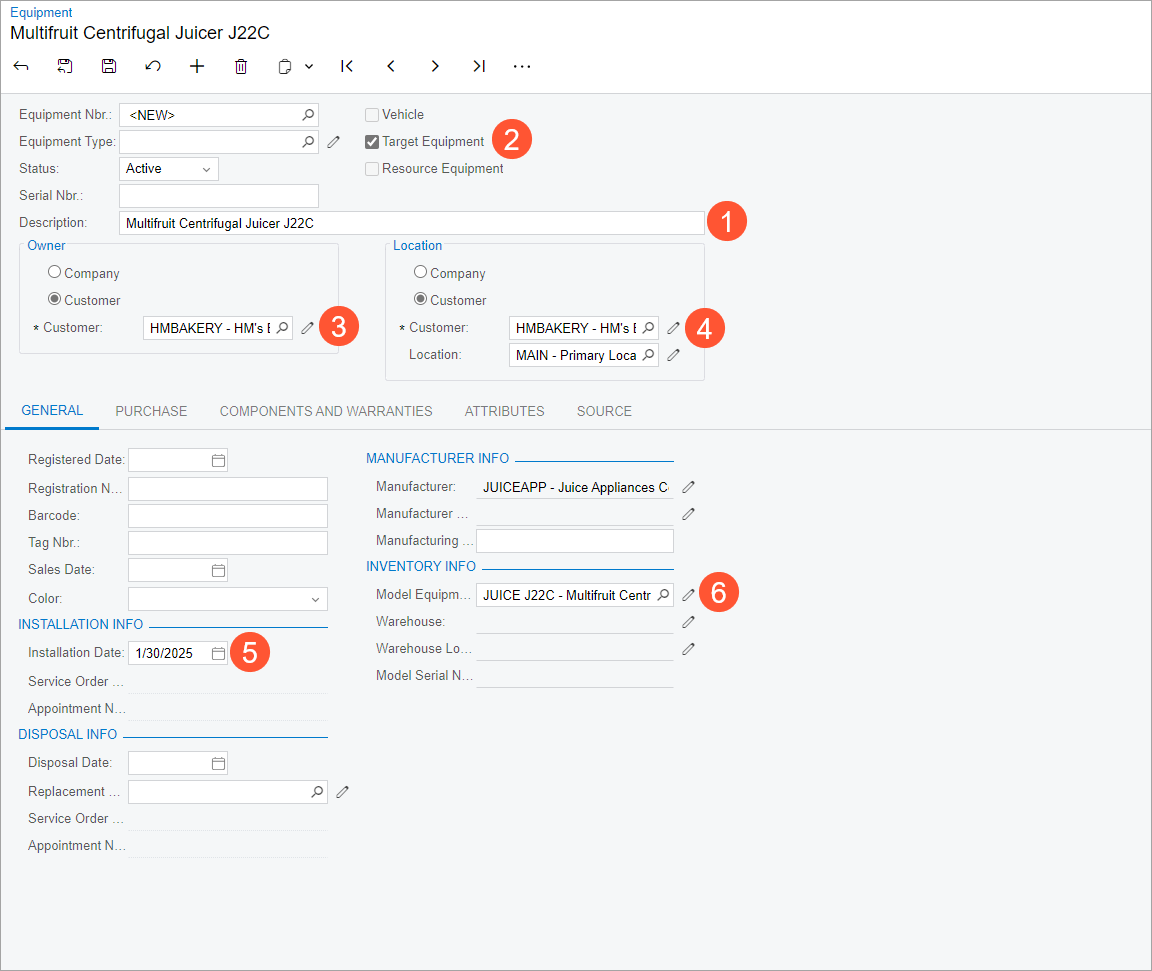Open the Status dropdown
This screenshot has height=971, width=1152.
click(x=168, y=169)
